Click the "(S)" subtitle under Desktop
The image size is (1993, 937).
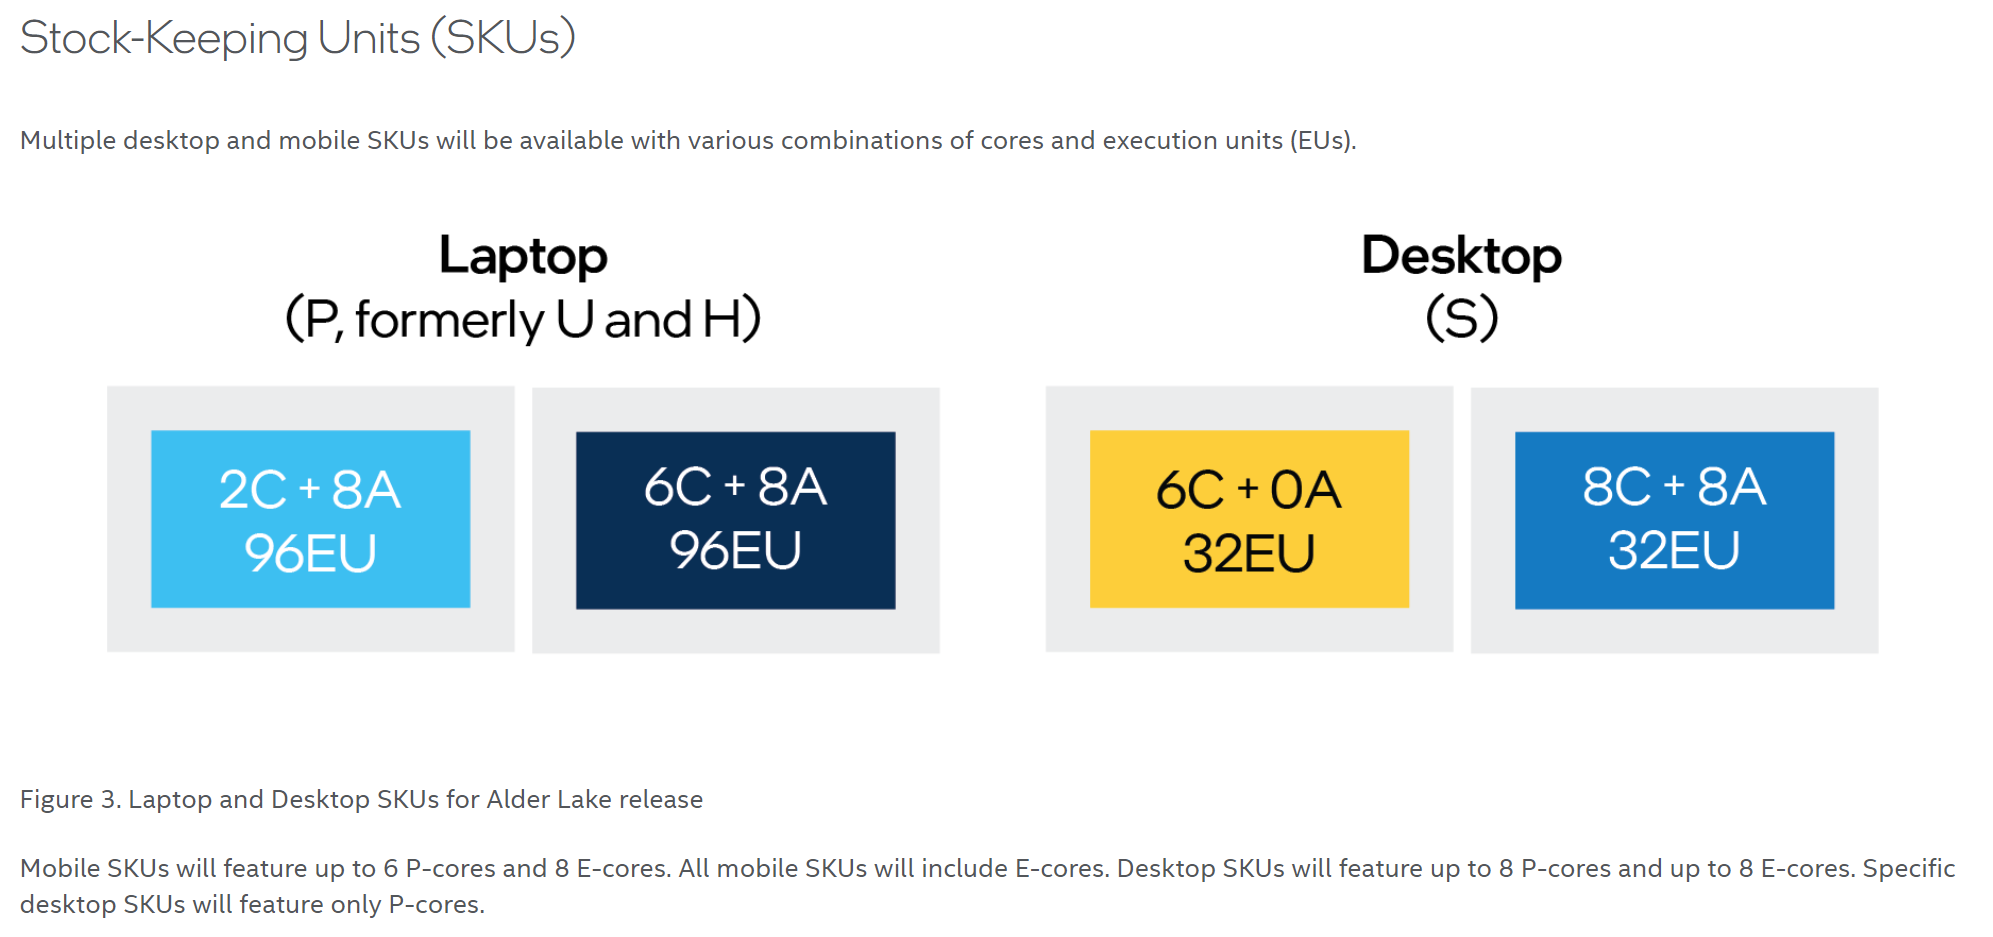tap(1461, 320)
